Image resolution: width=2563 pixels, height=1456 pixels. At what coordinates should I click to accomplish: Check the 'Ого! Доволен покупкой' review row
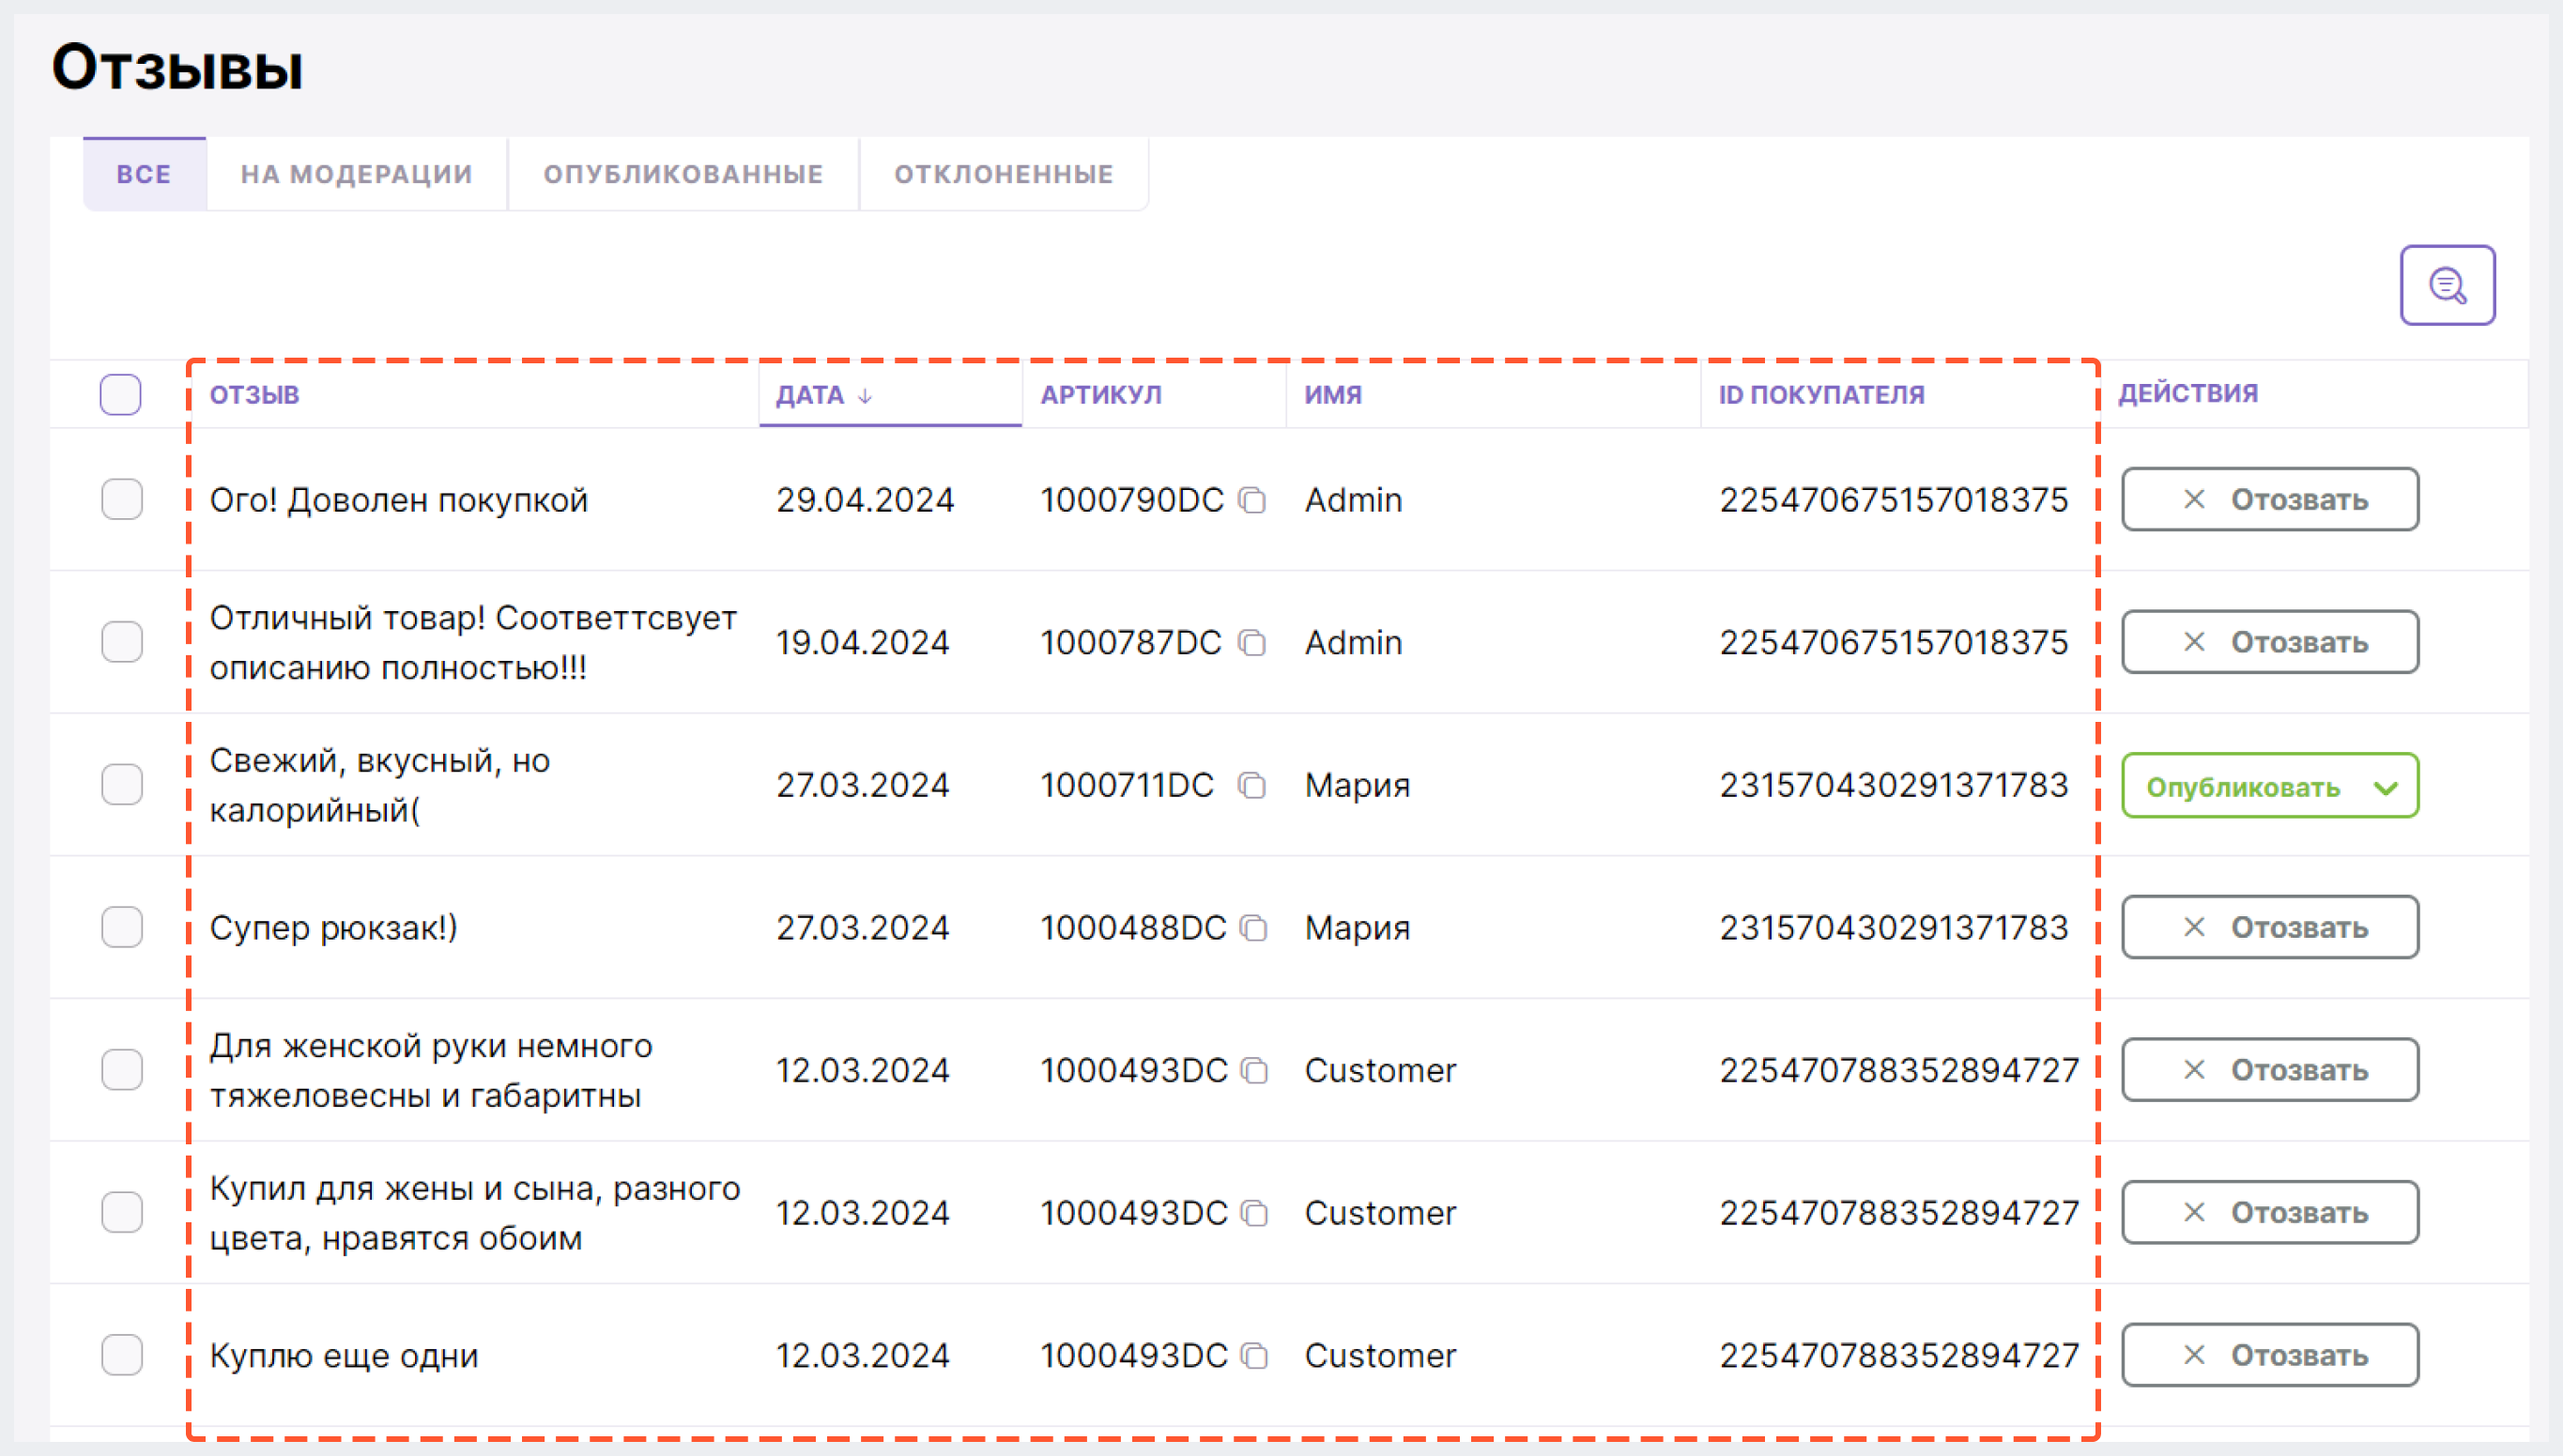[x=121, y=499]
